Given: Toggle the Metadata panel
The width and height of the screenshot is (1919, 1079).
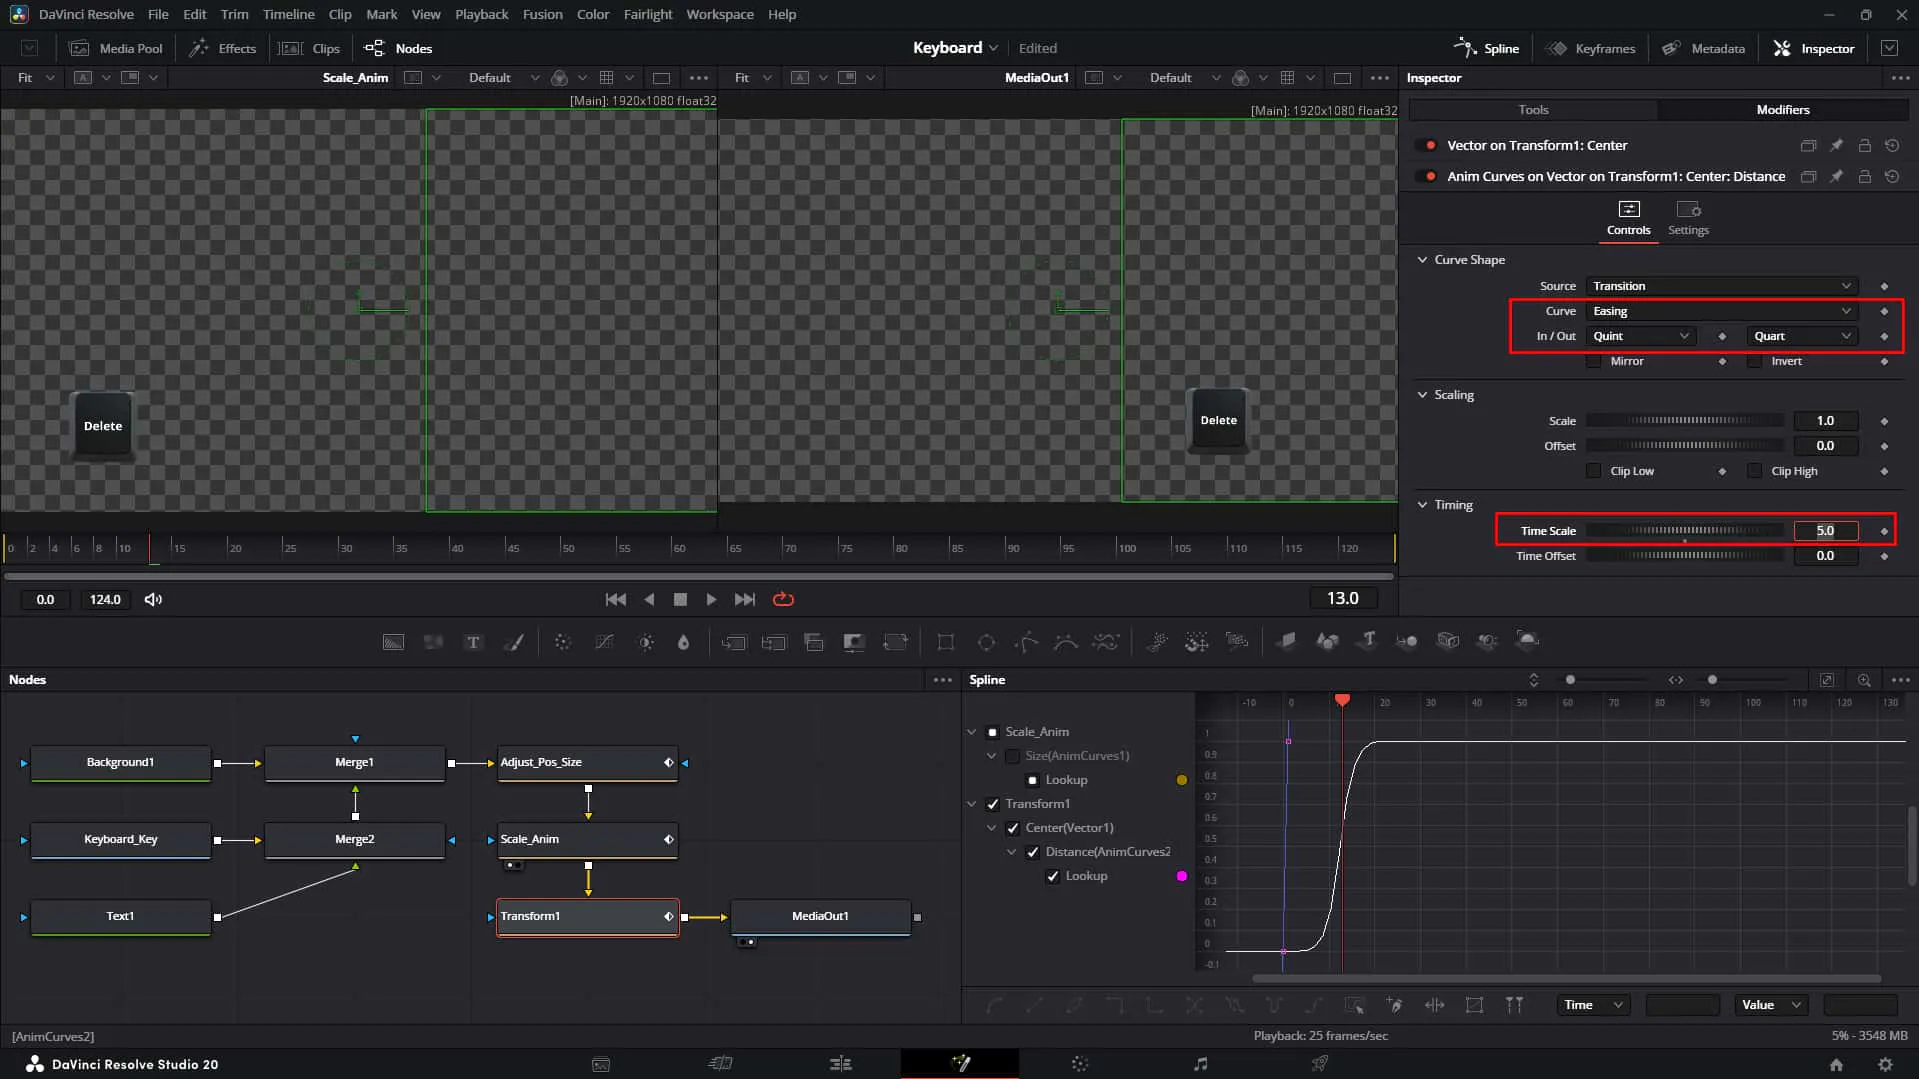Looking at the screenshot, I should [x=1704, y=48].
